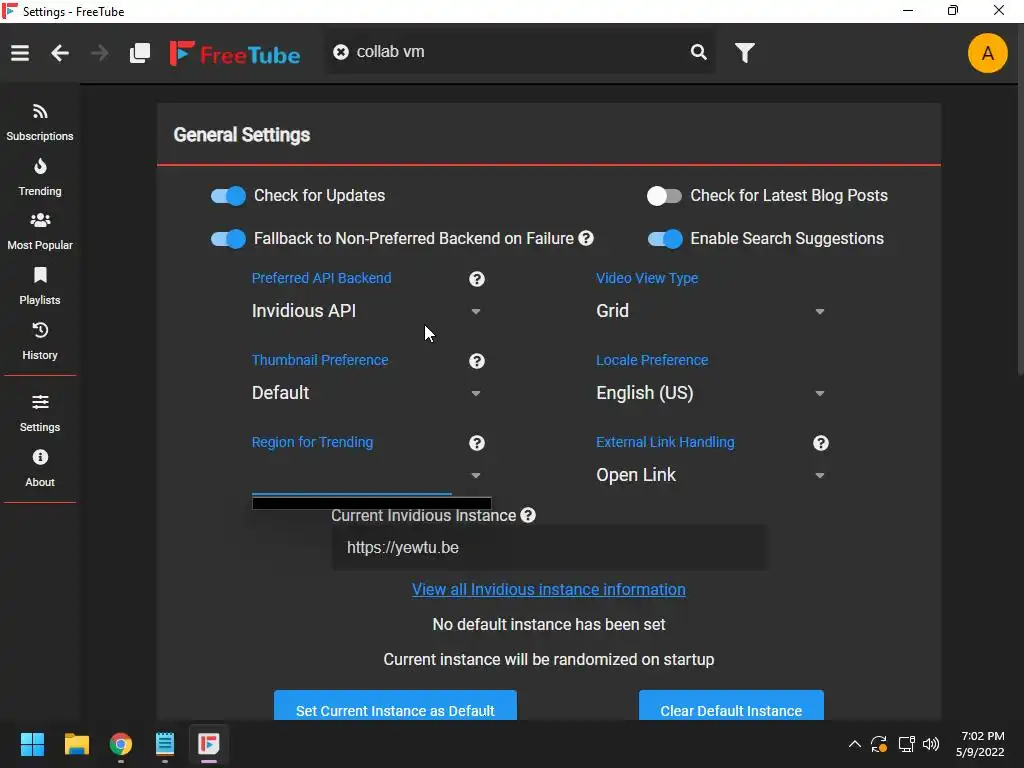Open a new window with the copy icon
Viewport: 1024px width, 768px height.
click(140, 53)
